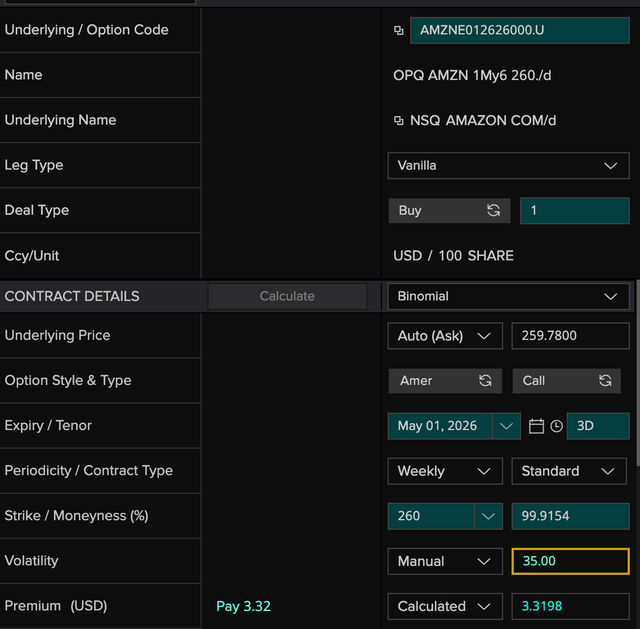Viewport: 640px width, 629px height.
Task: Click the strike field showing 260
Action: tap(431, 516)
